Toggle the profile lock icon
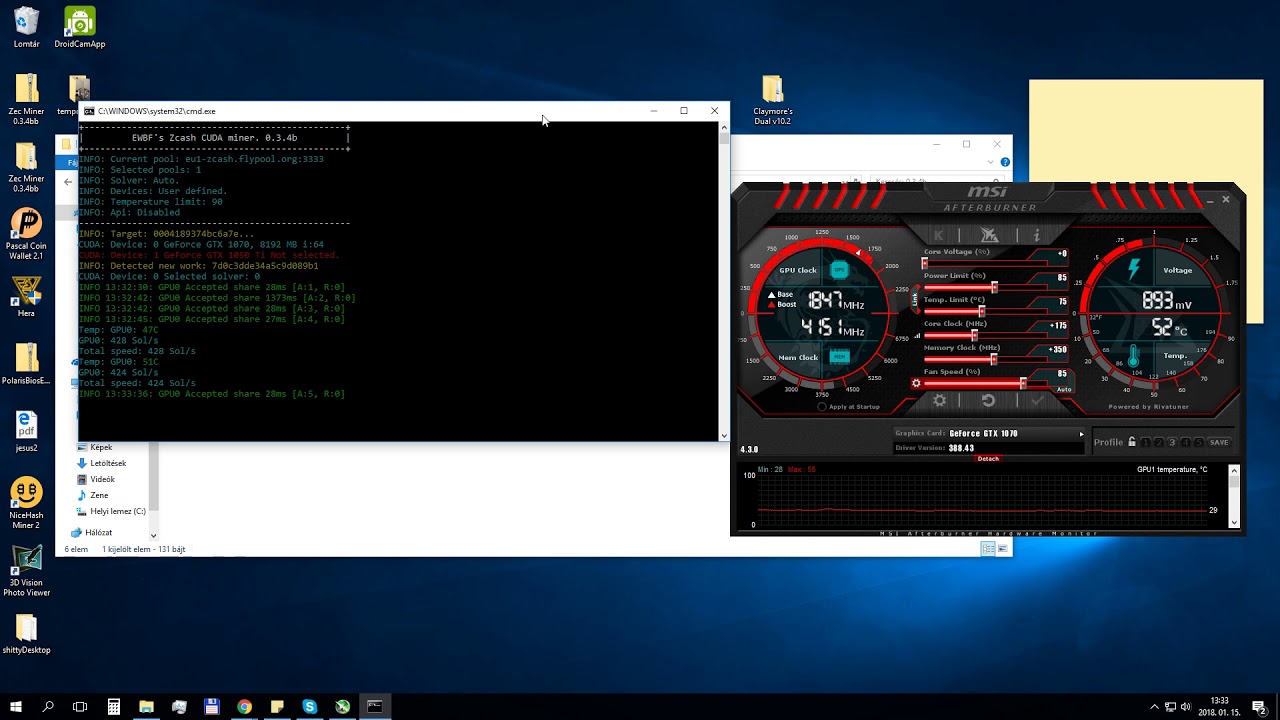Screen dimensions: 1280x720 pyautogui.click(x=1132, y=442)
